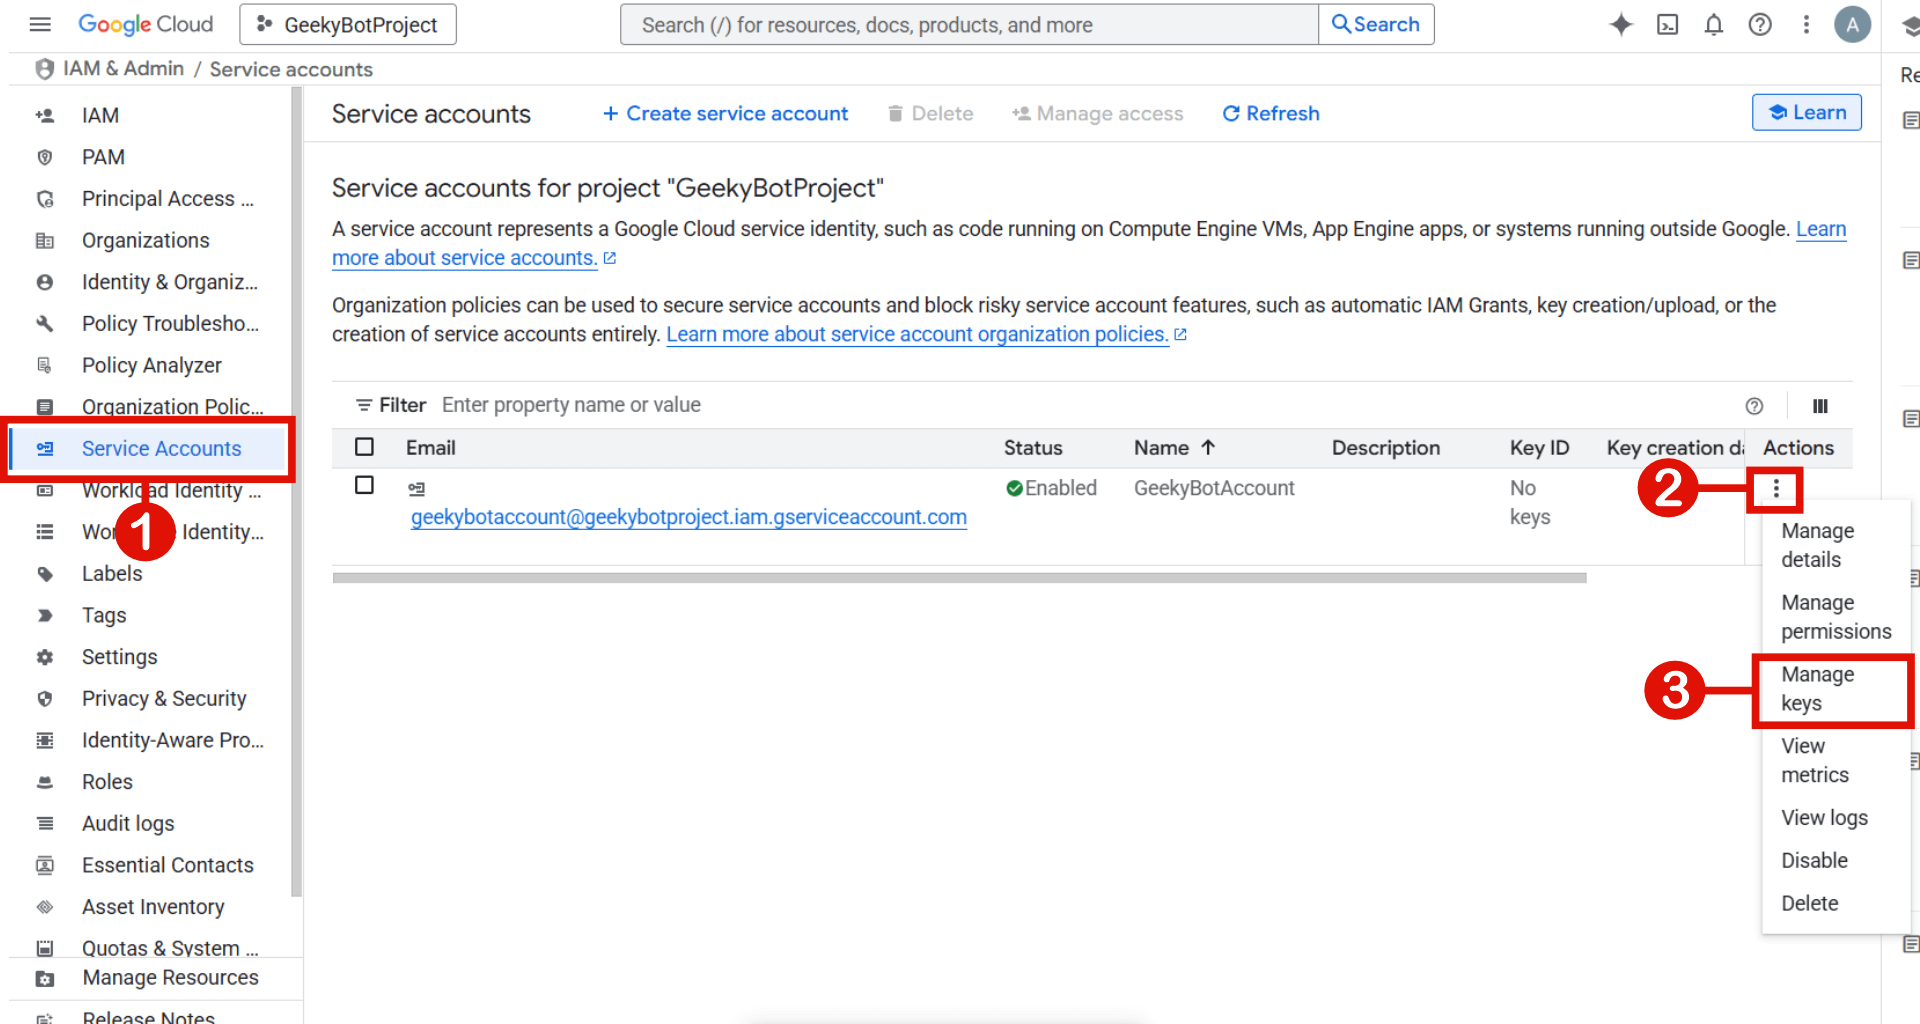The width and height of the screenshot is (1920, 1024).
Task: Open the main navigation hamburger menu
Action: point(40,24)
